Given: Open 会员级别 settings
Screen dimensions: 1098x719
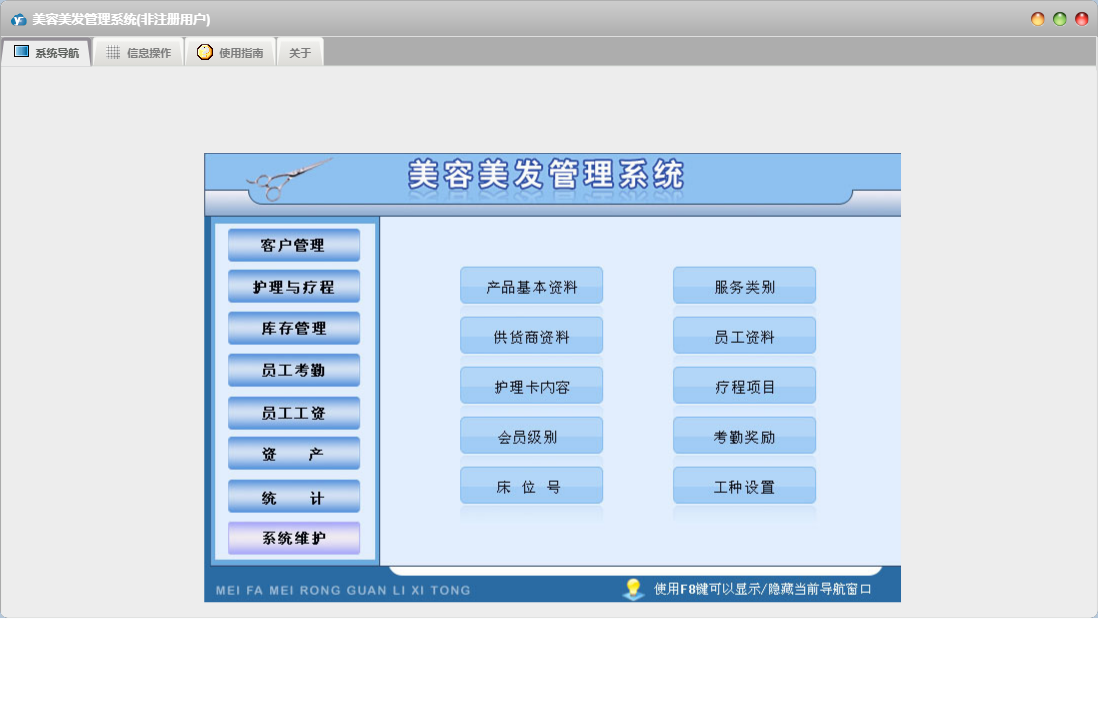Looking at the screenshot, I should tap(531, 435).
